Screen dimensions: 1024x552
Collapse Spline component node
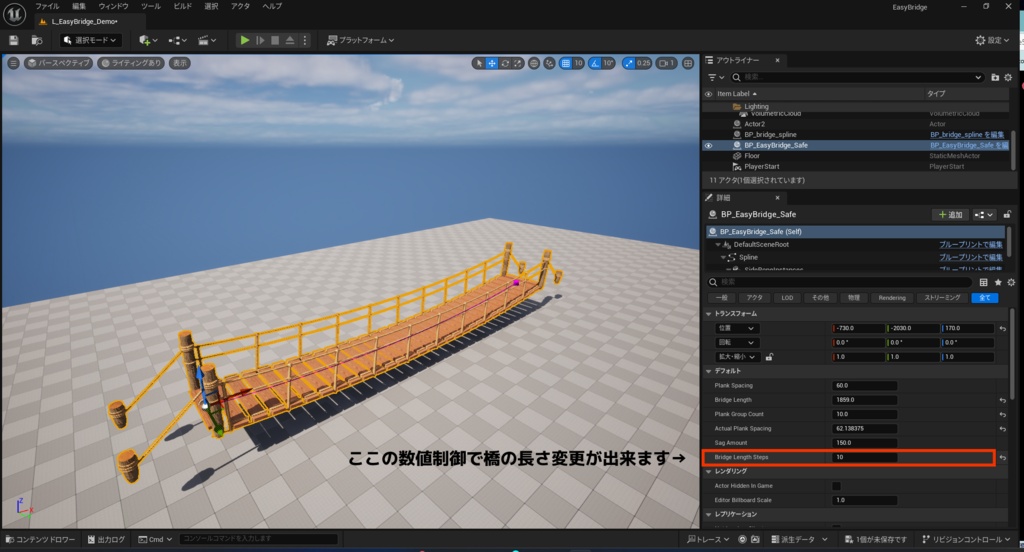tap(723, 257)
